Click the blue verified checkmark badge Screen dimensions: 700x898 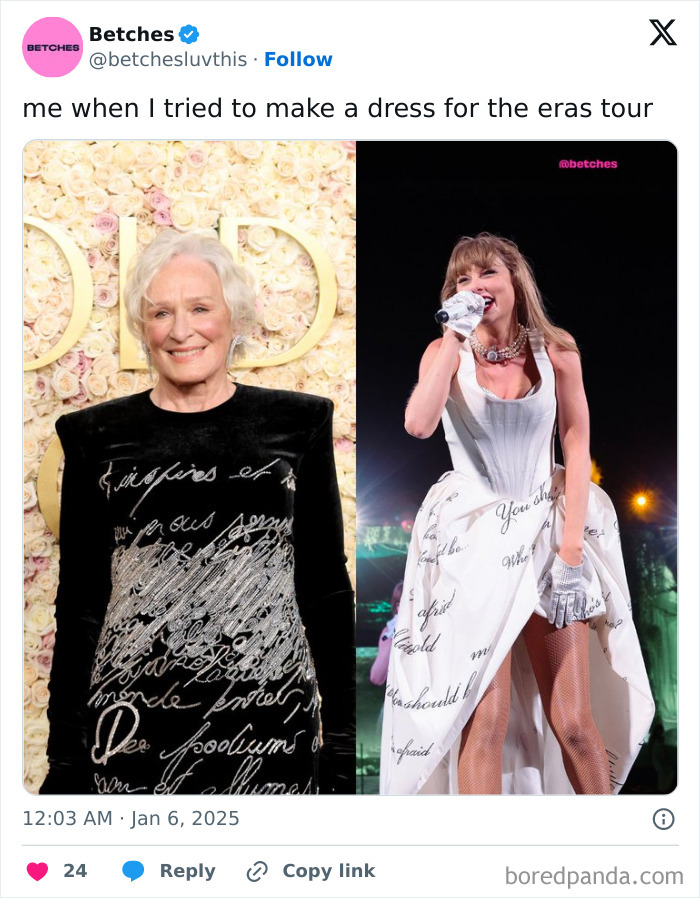tap(189, 34)
